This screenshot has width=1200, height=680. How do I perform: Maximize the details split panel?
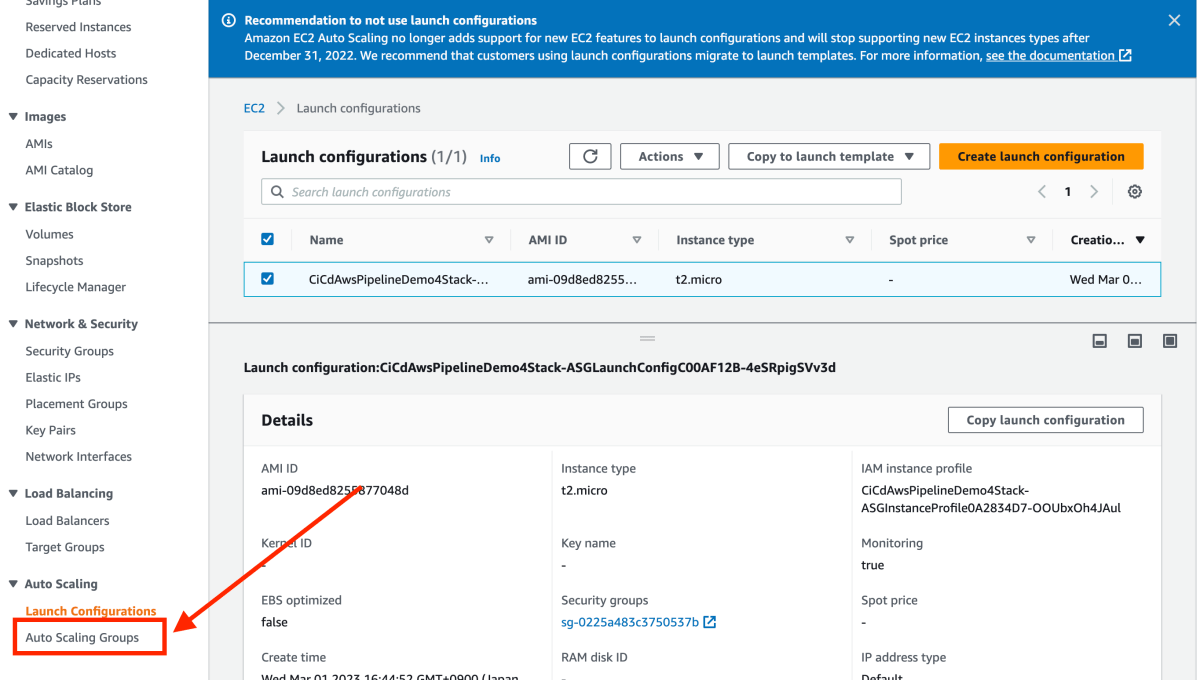click(x=1170, y=341)
